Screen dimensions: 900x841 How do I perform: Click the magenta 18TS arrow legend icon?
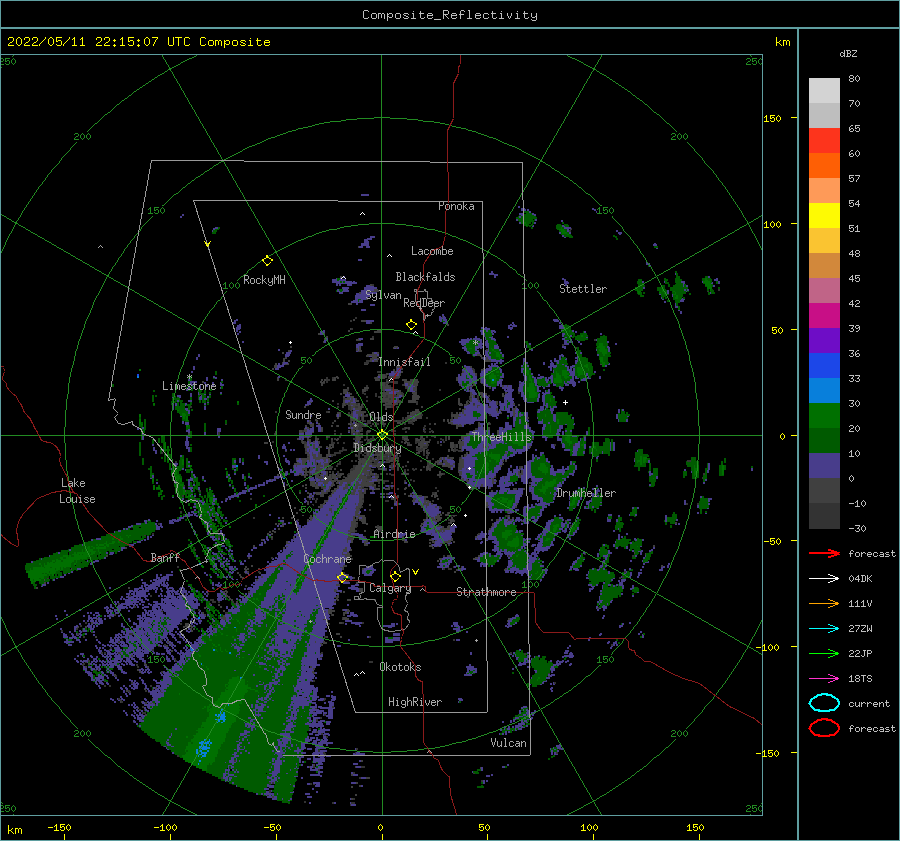pyautogui.click(x=824, y=679)
